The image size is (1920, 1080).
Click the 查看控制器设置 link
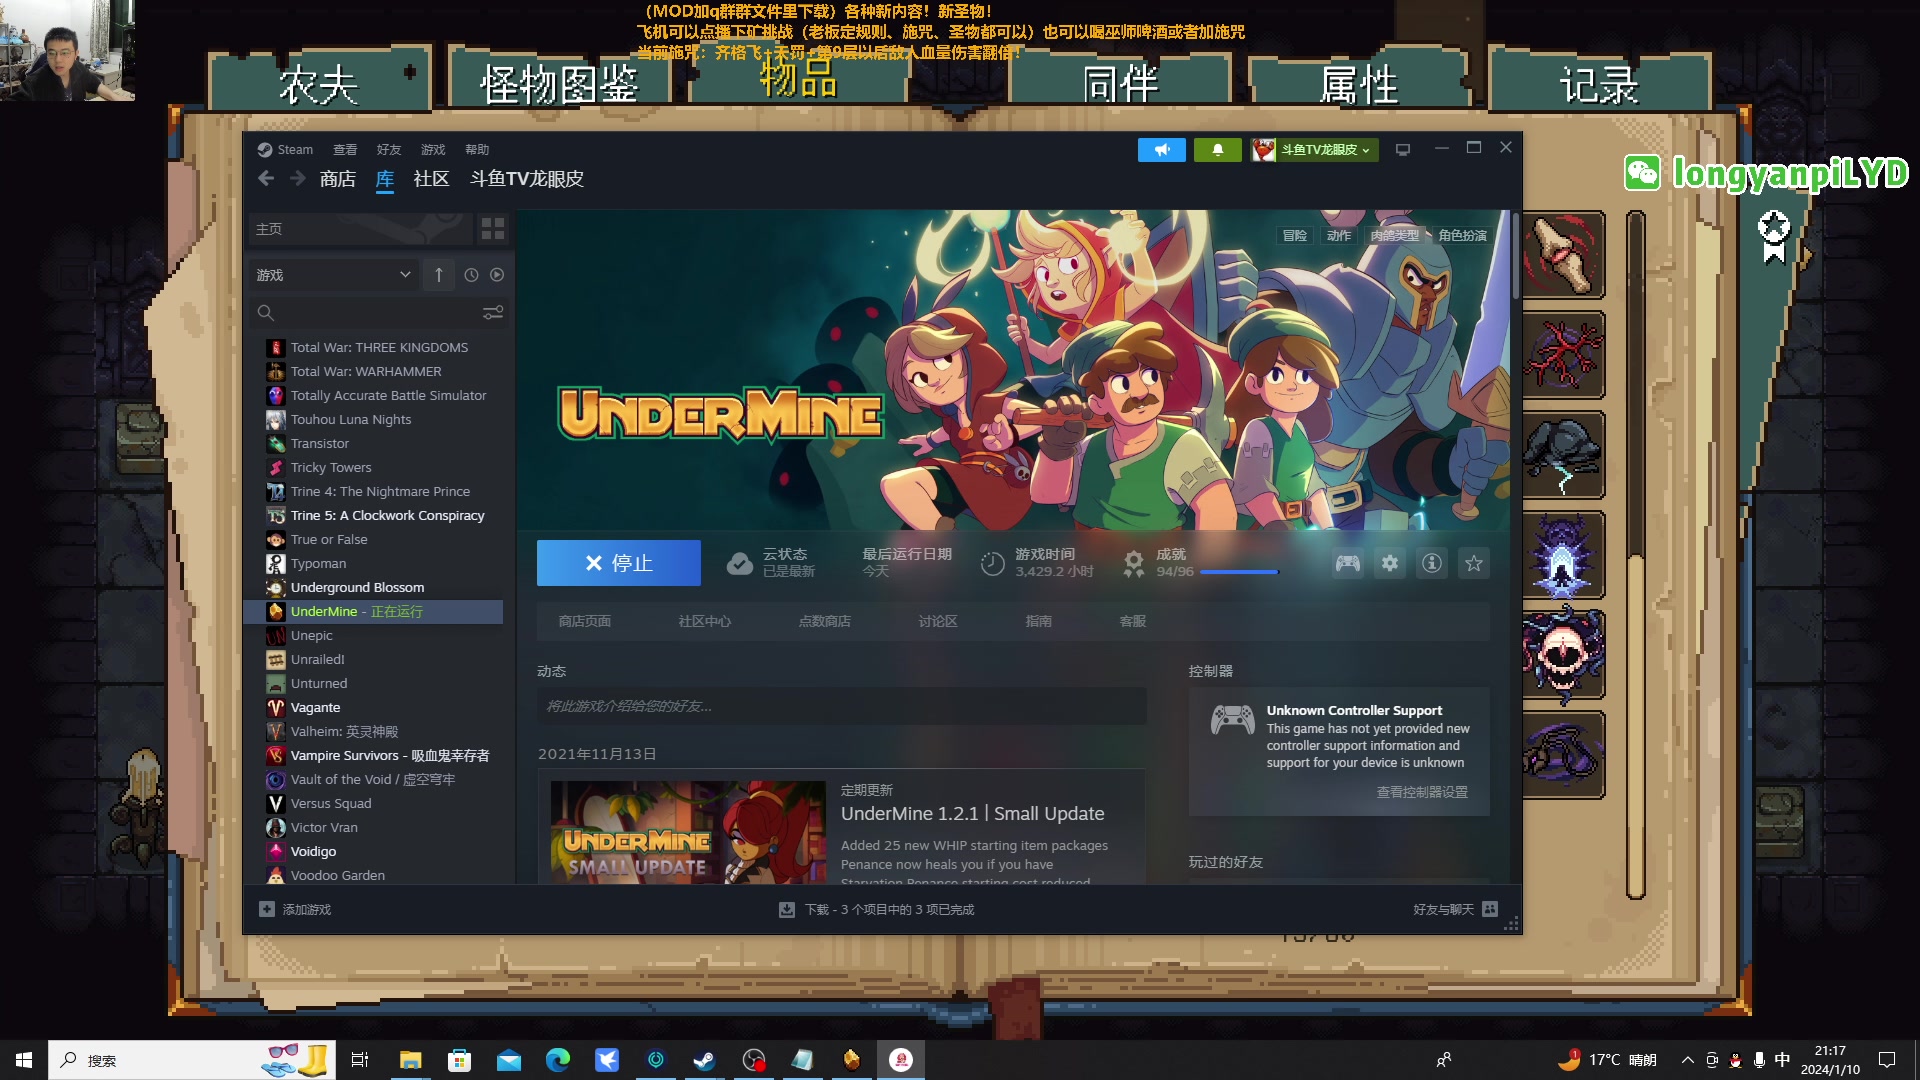tap(1422, 792)
